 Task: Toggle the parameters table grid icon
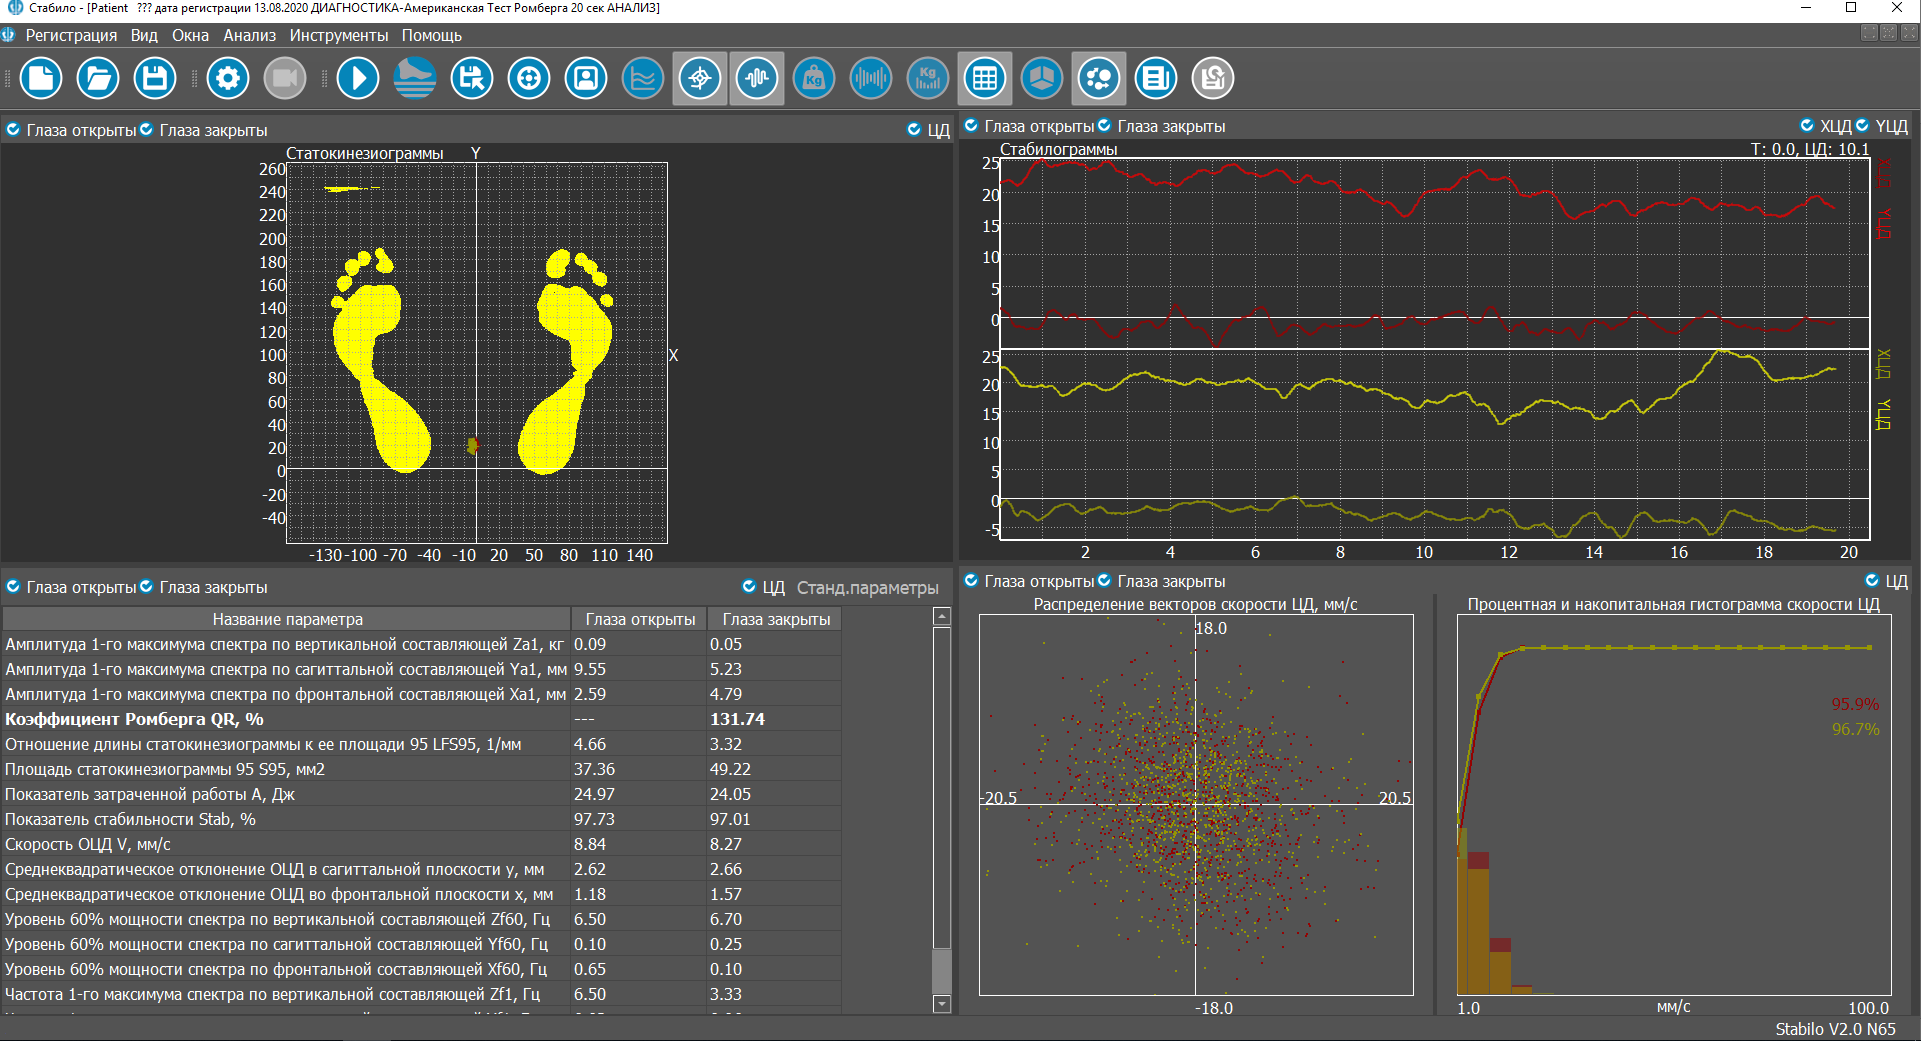coord(985,78)
